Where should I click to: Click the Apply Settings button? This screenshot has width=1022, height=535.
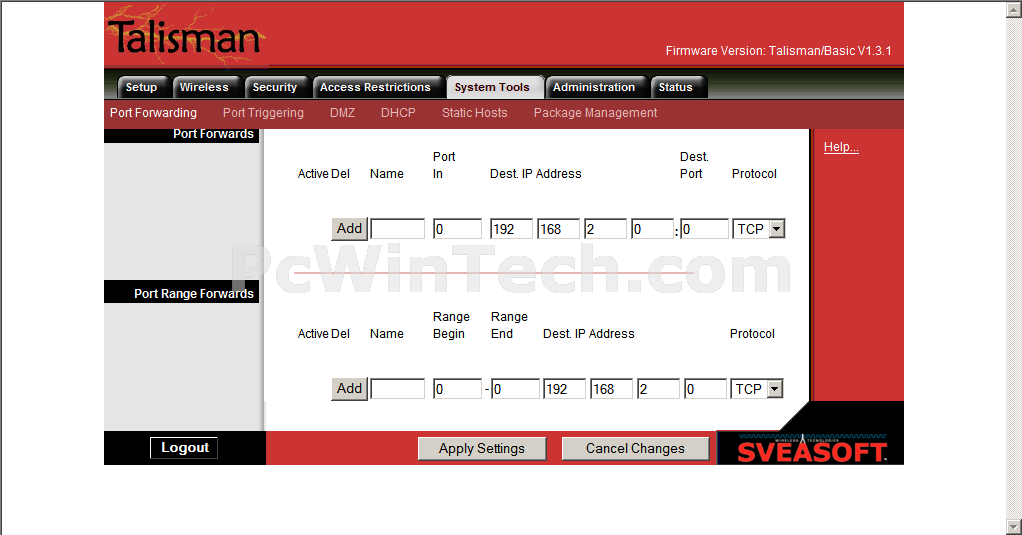coord(482,448)
